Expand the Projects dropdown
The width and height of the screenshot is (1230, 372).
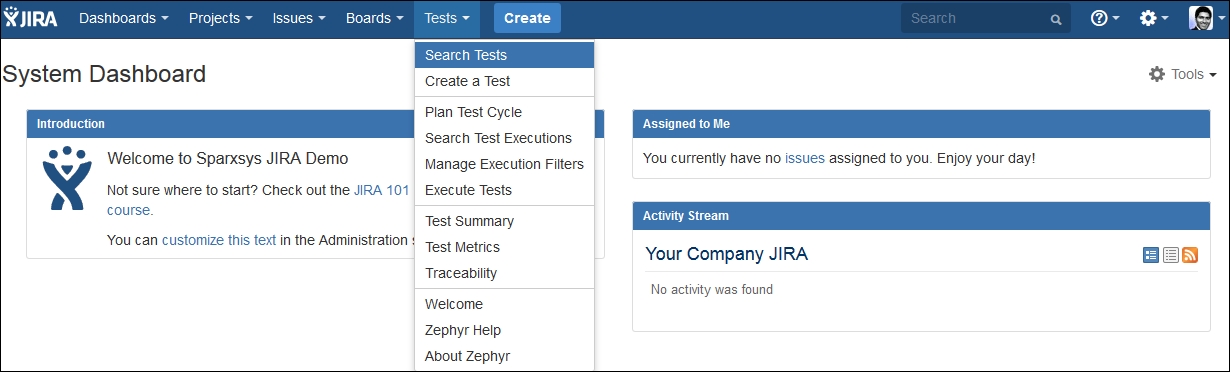pos(220,18)
